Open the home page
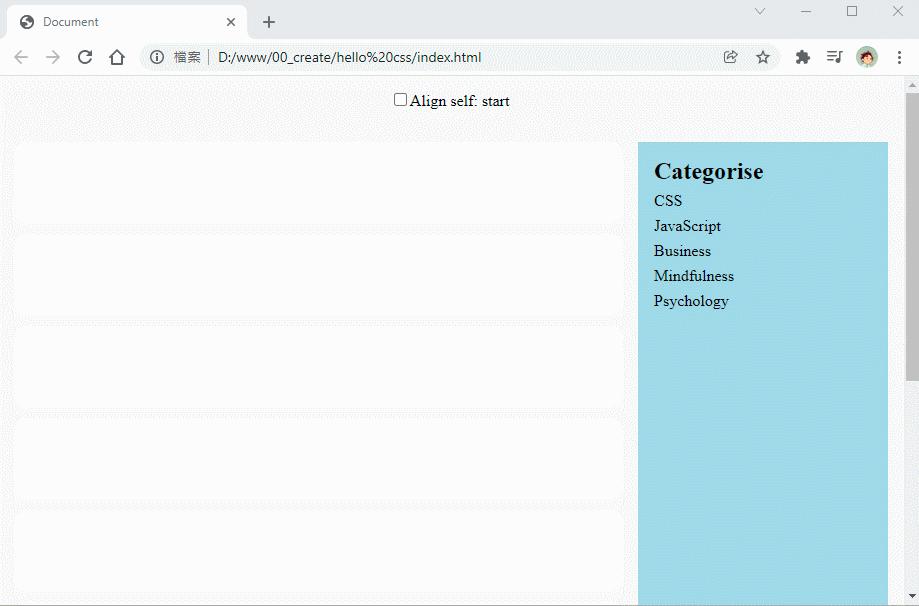 pyautogui.click(x=116, y=57)
